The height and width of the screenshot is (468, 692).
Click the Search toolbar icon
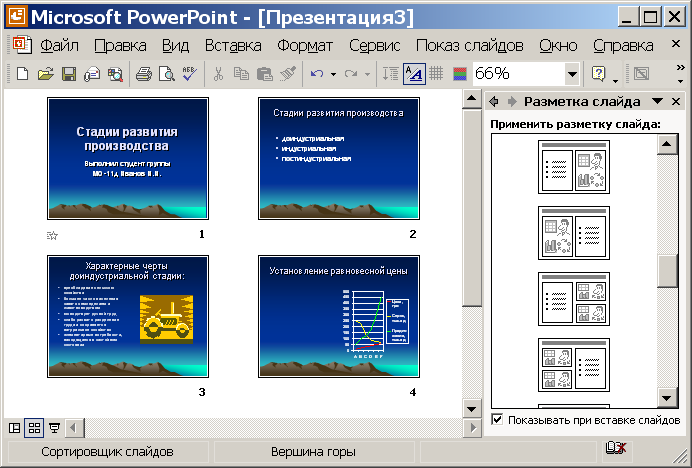click(115, 74)
